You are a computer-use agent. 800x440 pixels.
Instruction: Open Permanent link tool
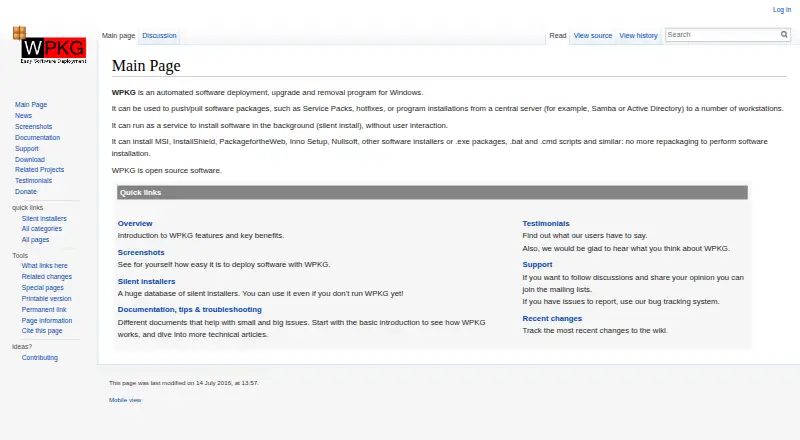point(44,310)
